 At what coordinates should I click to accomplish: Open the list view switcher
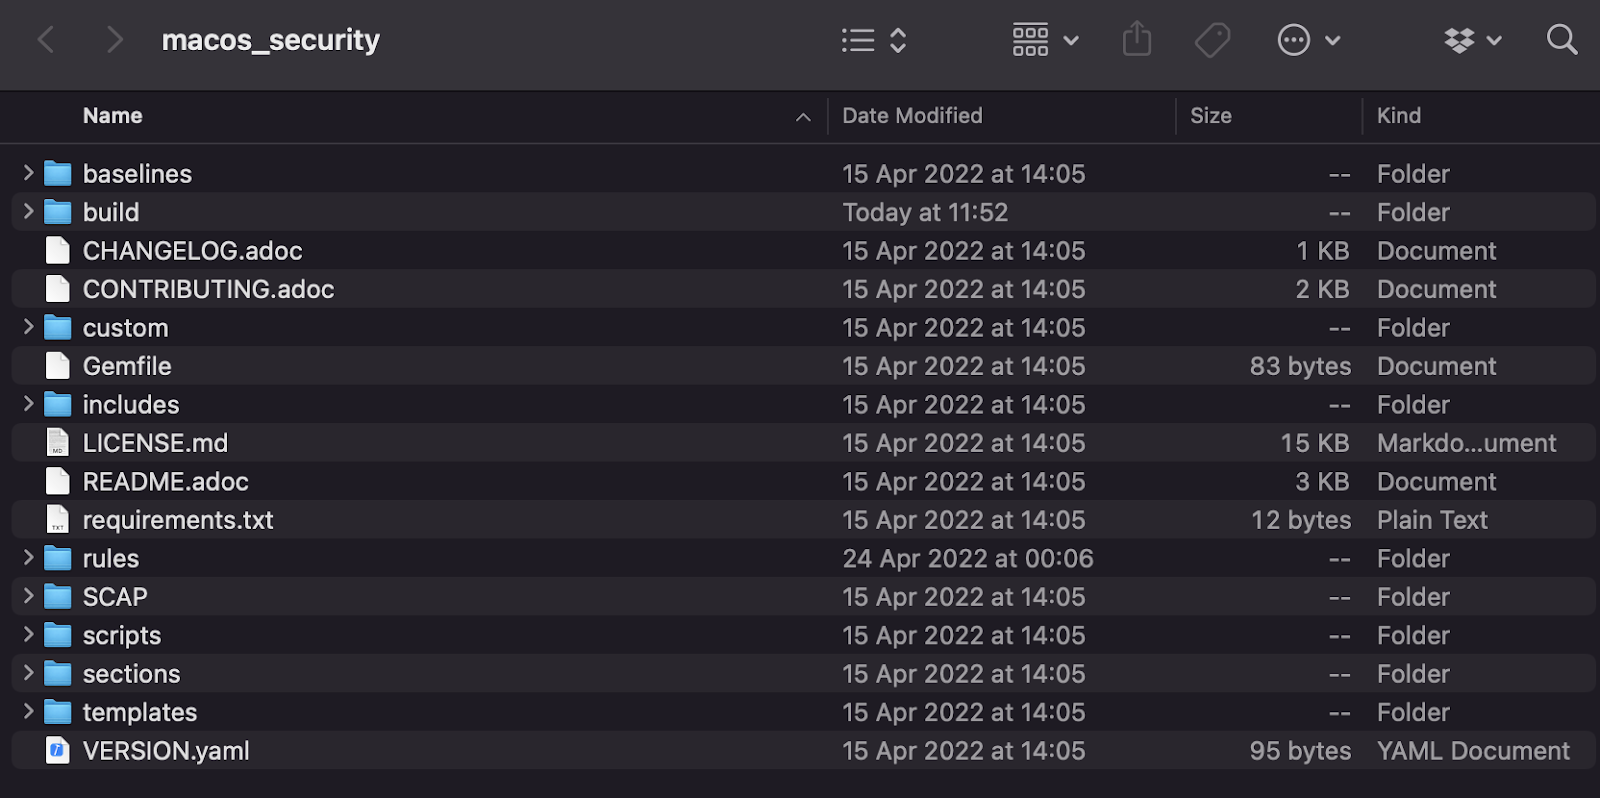(x=874, y=40)
